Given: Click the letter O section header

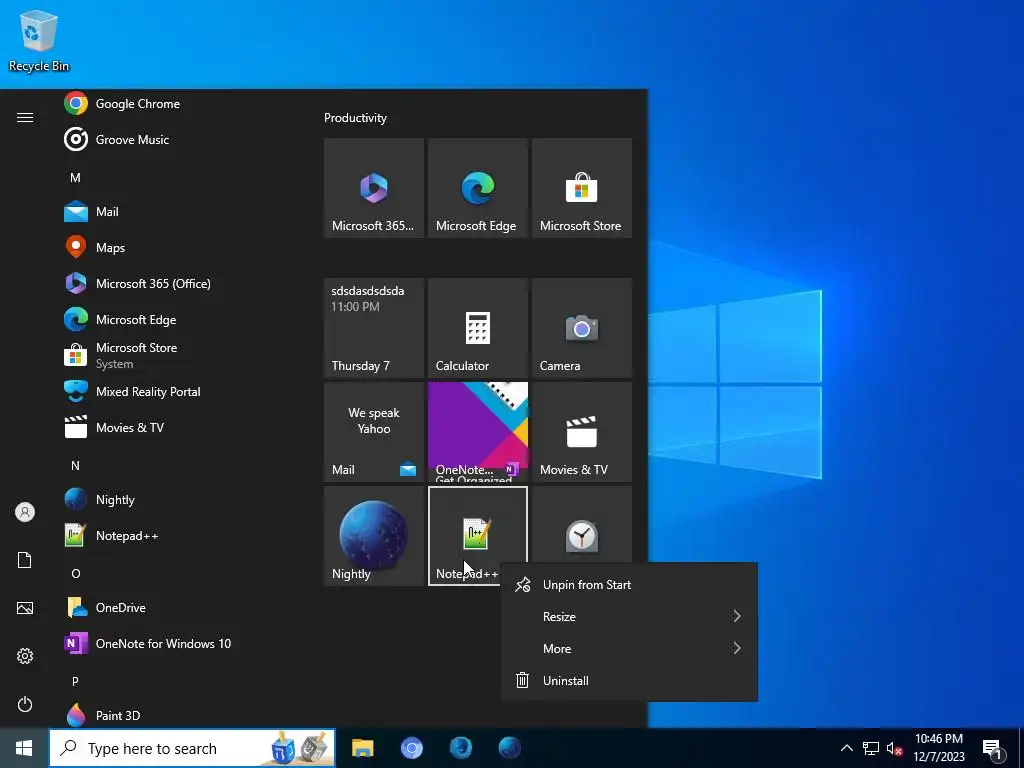Looking at the screenshot, I should point(75,573).
